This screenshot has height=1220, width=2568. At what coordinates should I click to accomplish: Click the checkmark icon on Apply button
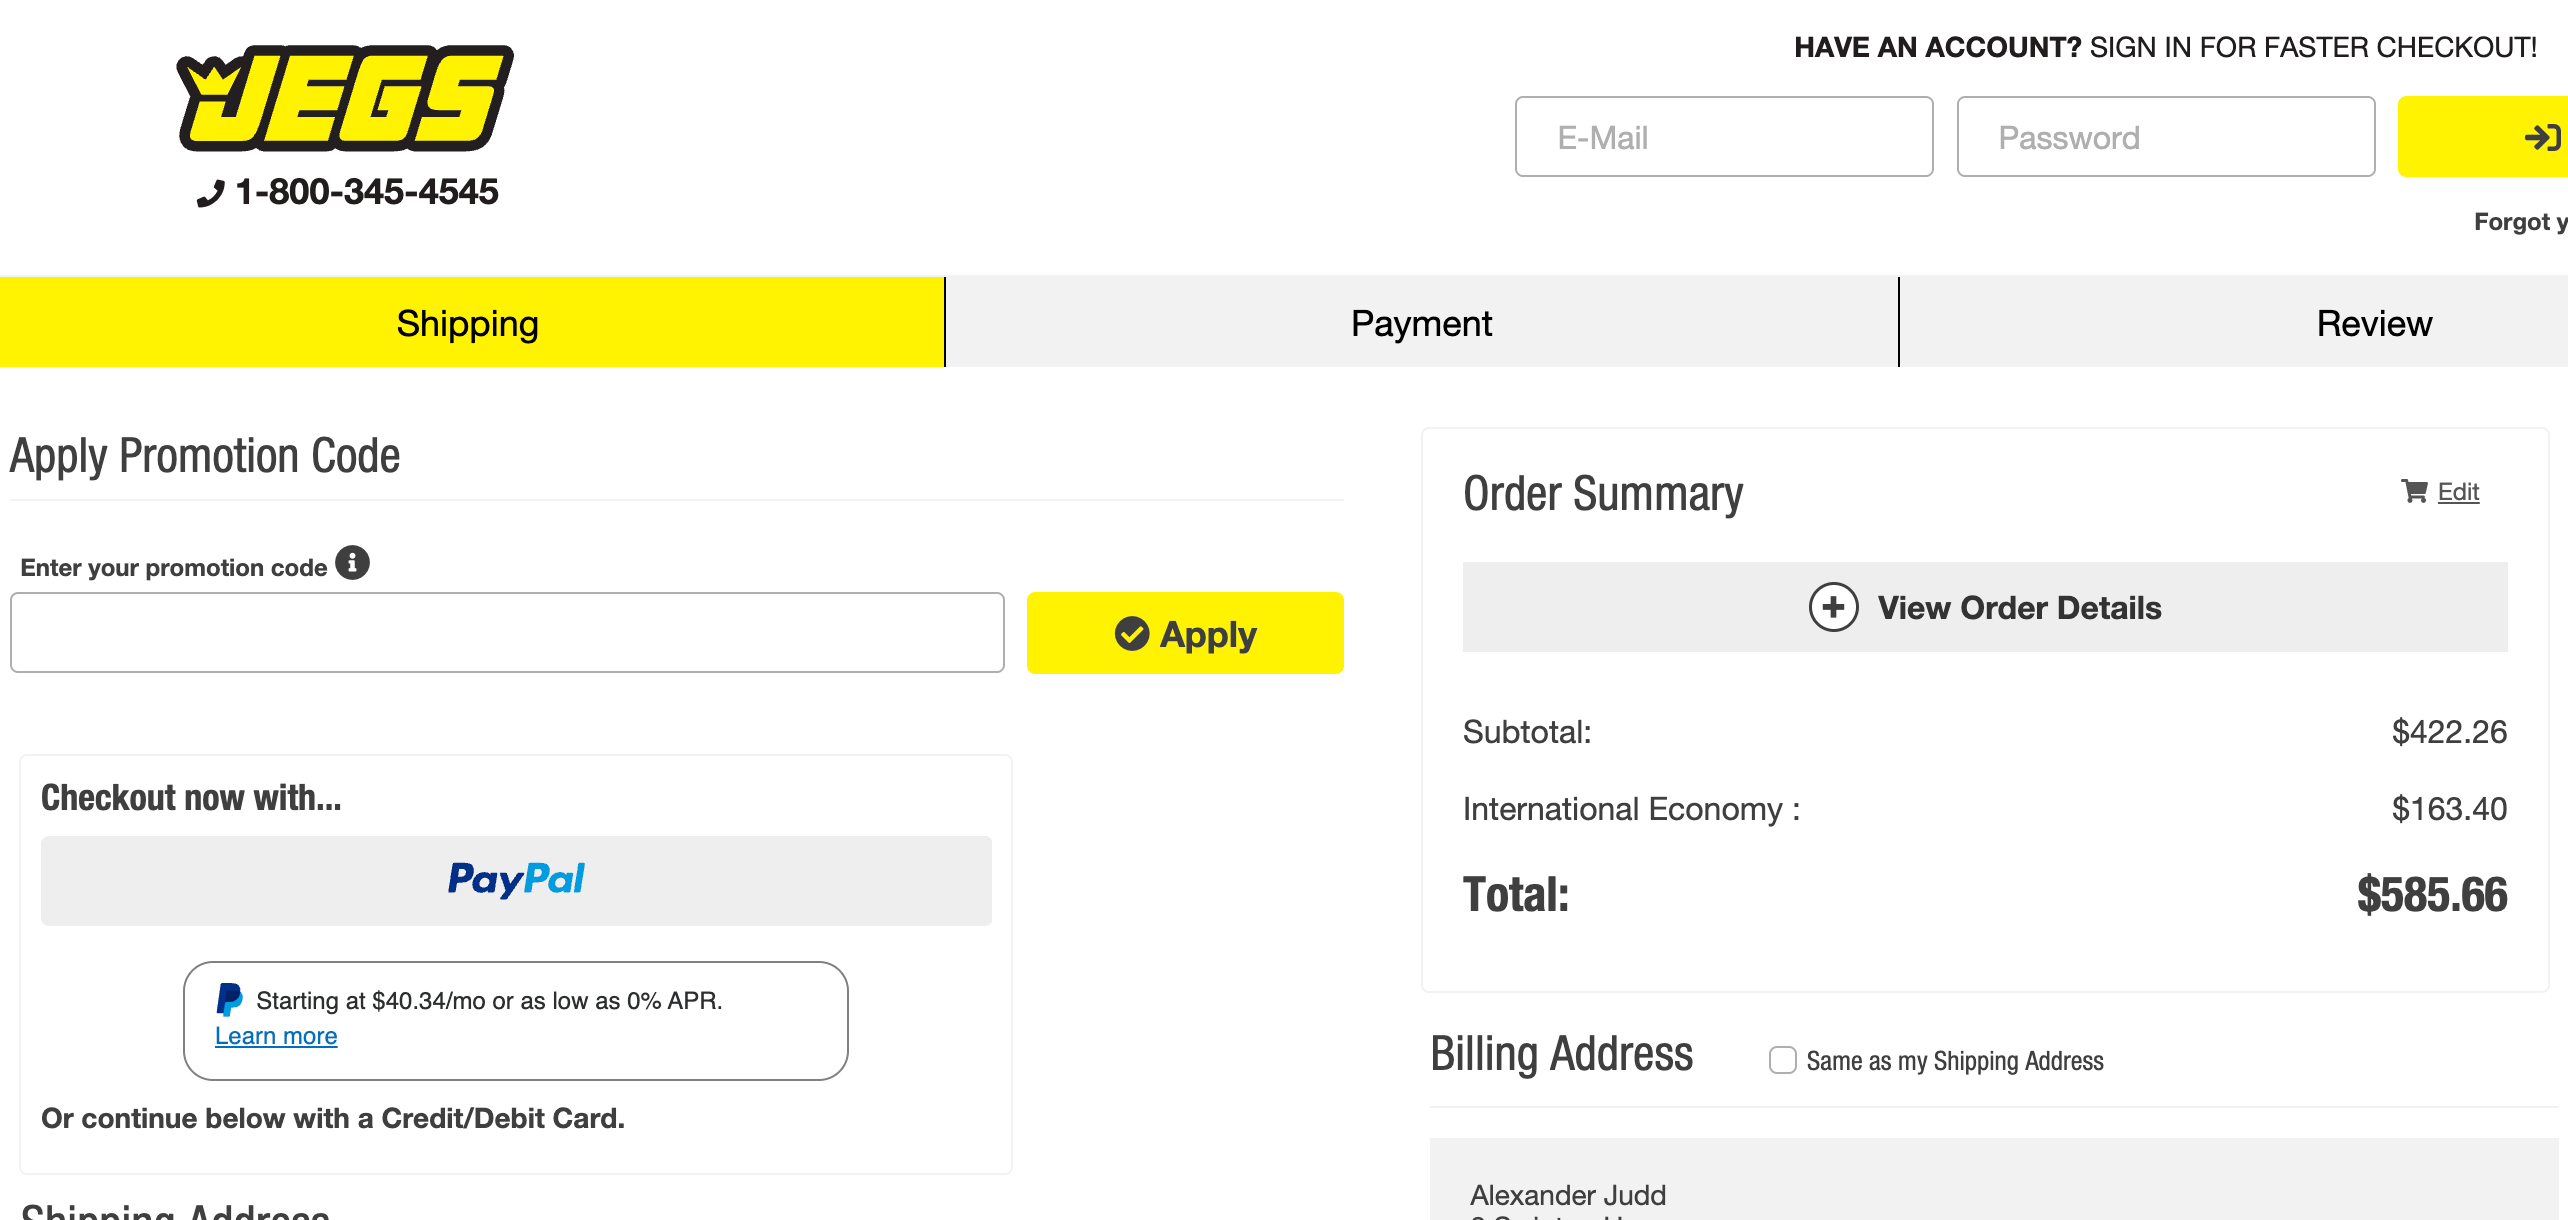coord(1132,633)
